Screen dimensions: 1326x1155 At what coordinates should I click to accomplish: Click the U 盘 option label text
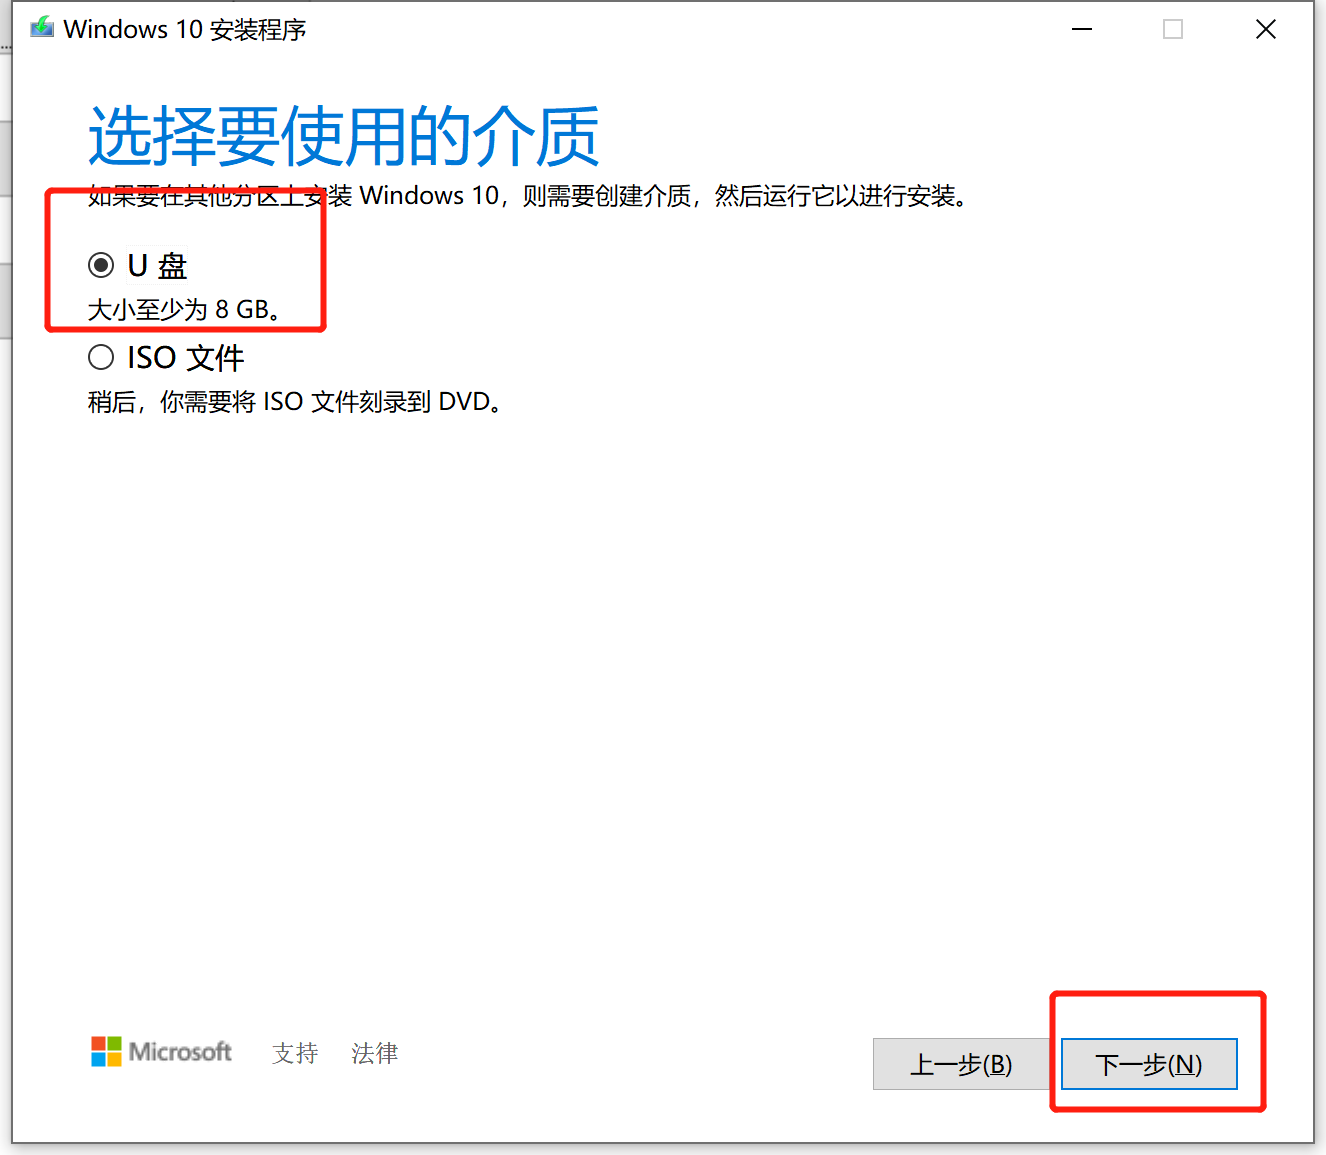point(158,266)
